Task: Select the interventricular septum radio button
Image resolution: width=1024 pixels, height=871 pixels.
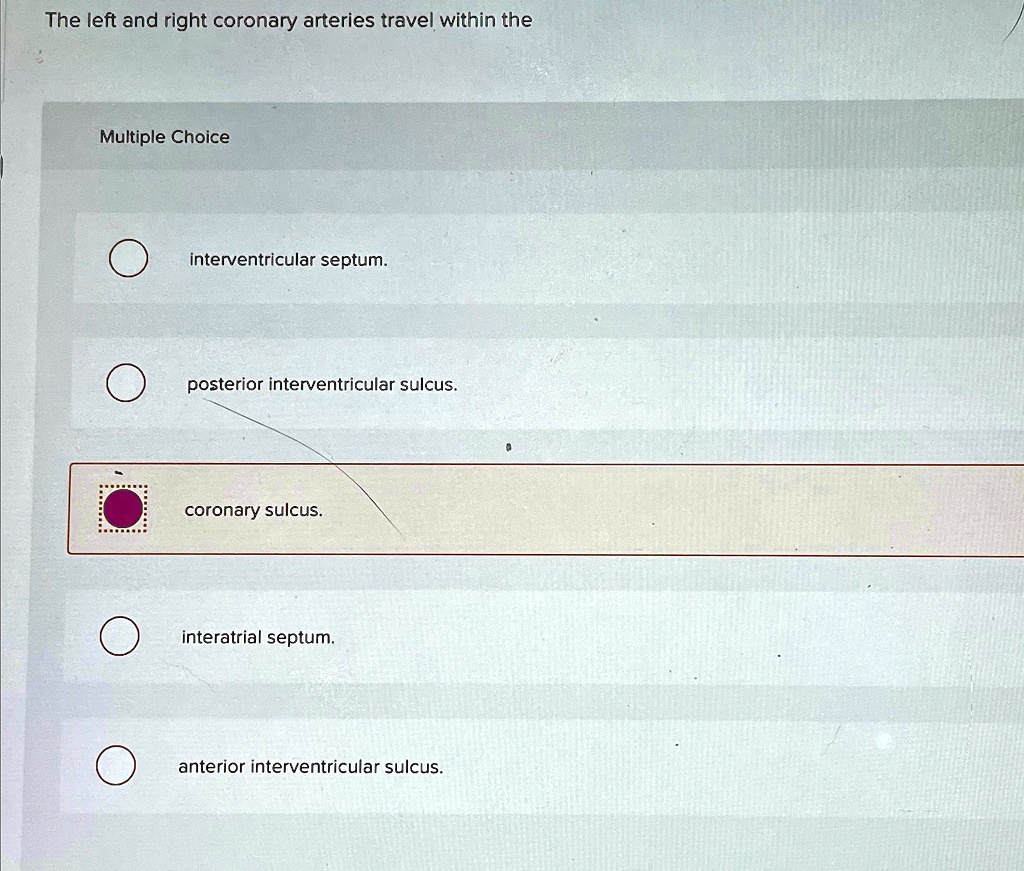Action: tap(126, 258)
